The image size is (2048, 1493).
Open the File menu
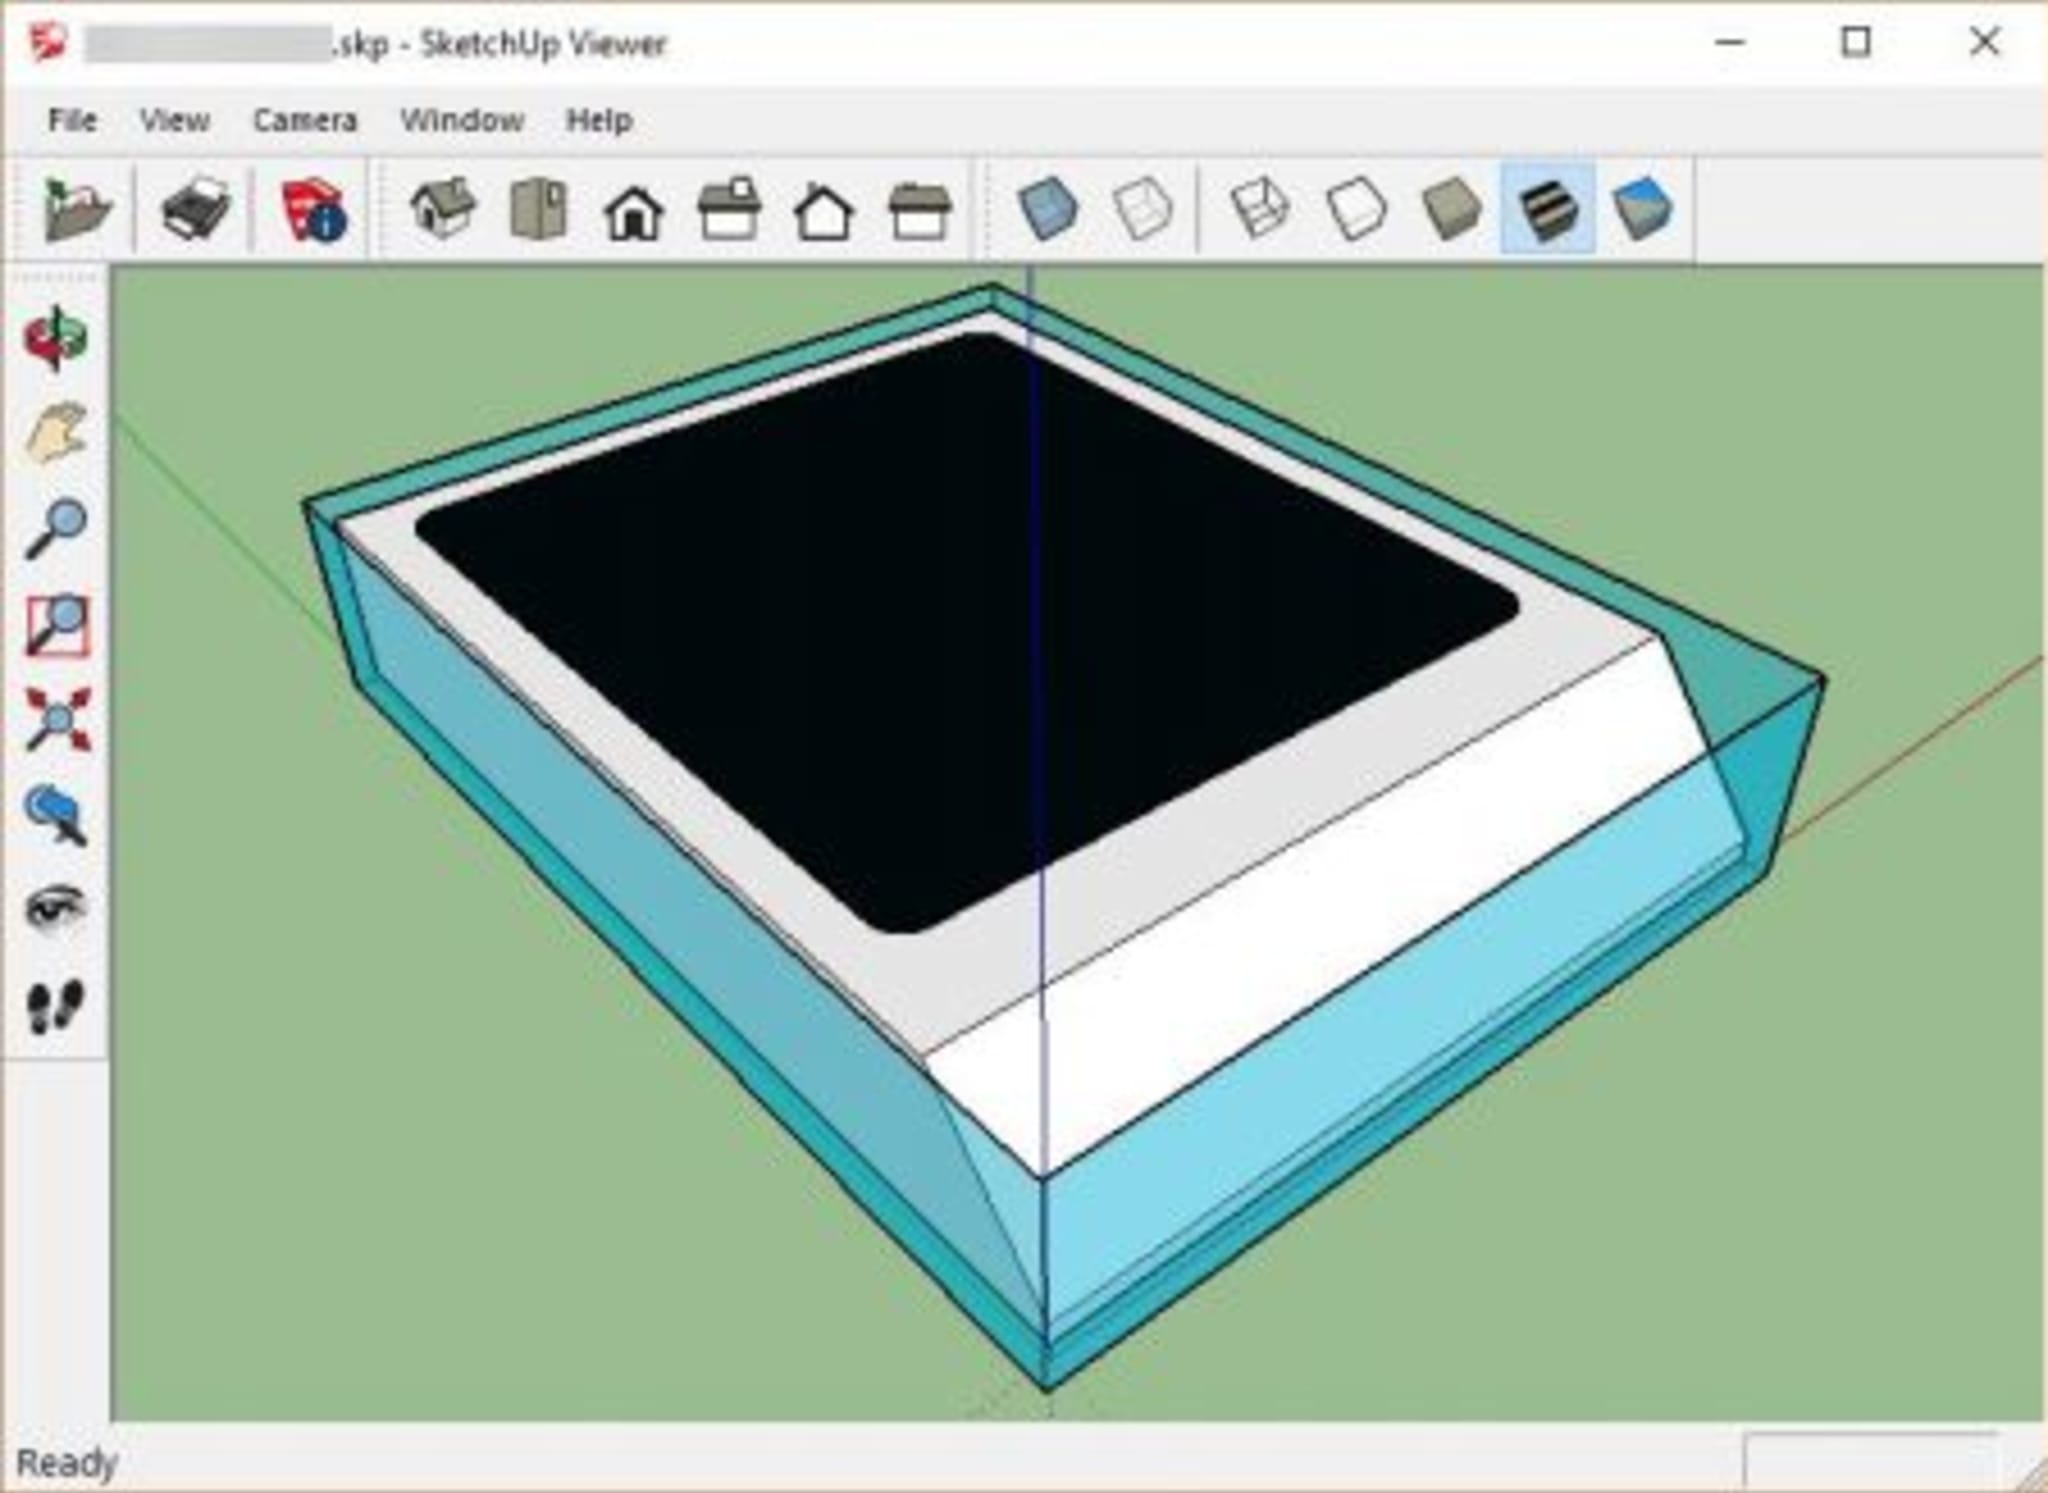(x=72, y=121)
